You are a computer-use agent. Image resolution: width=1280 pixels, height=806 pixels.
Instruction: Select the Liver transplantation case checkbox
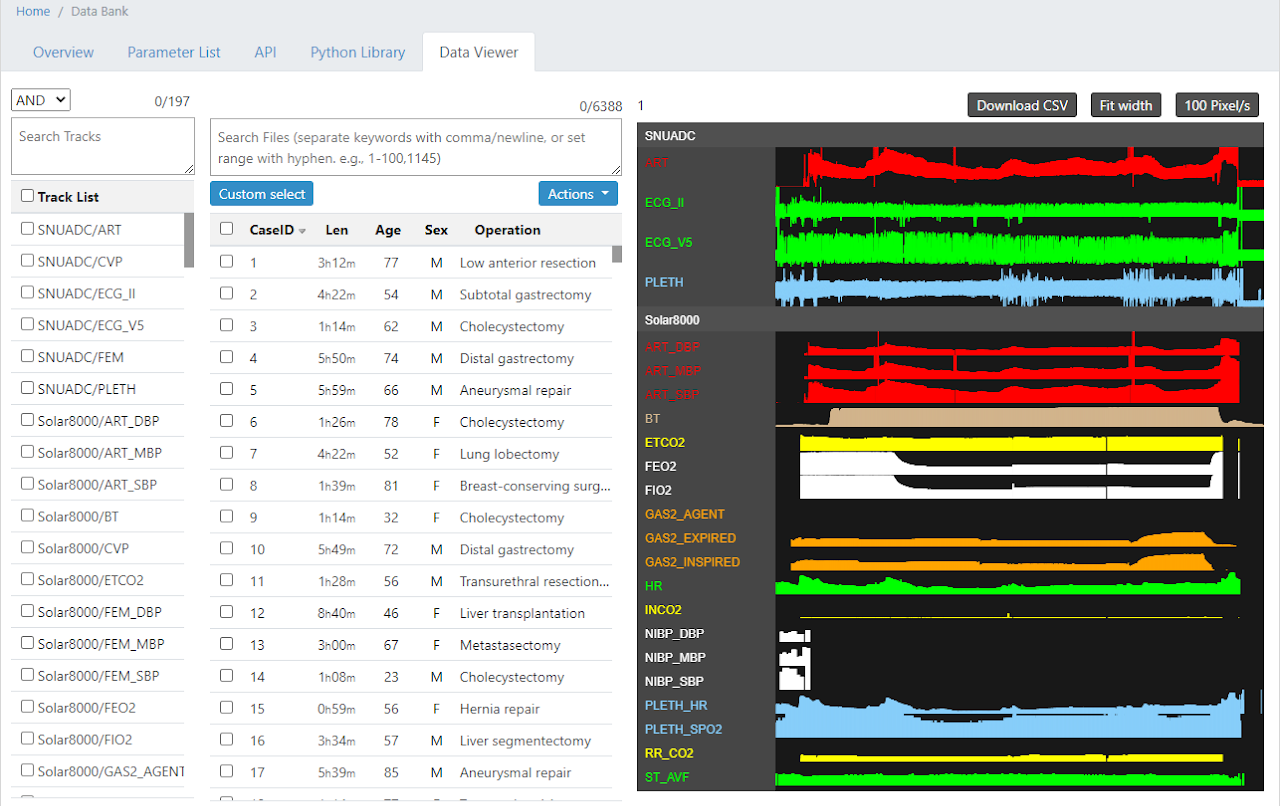point(227,613)
